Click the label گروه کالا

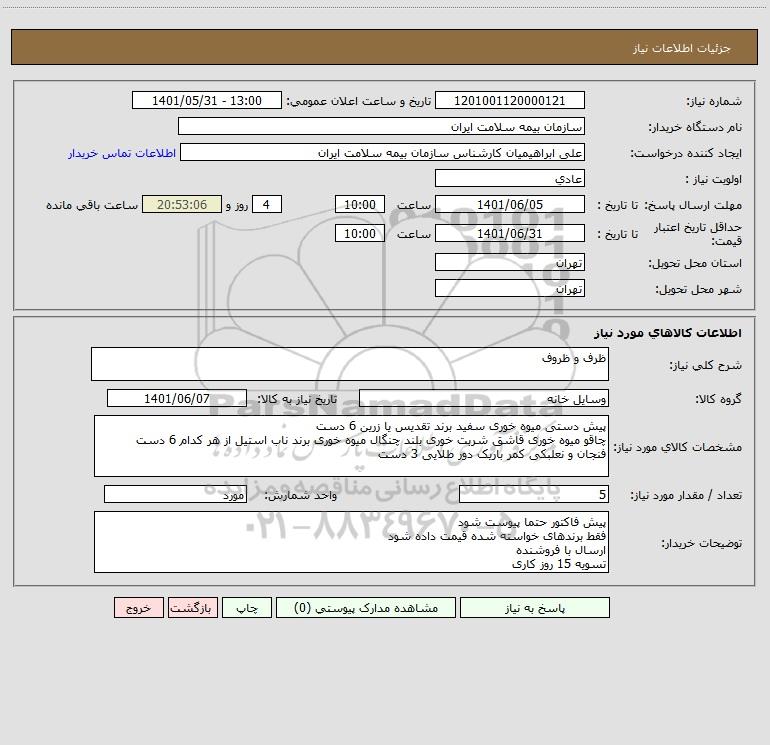pyautogui.click(x=718, y=399)
